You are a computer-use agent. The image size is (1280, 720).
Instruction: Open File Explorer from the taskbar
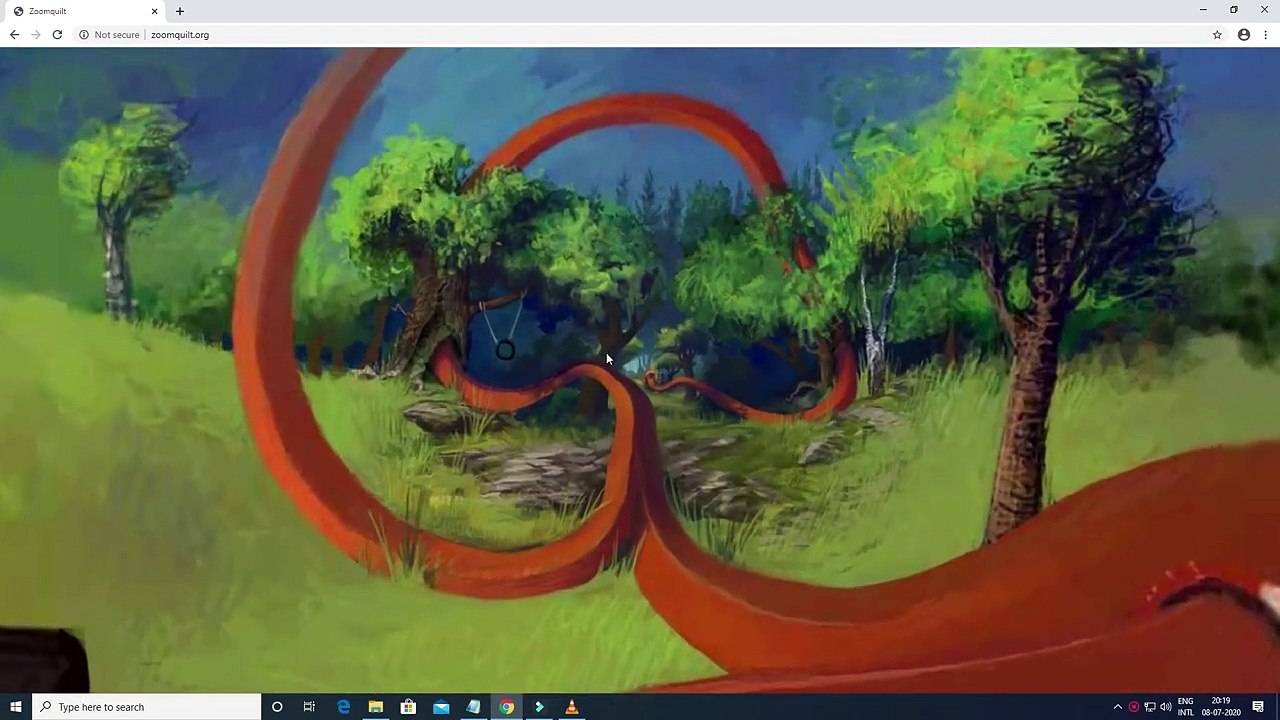376,707
